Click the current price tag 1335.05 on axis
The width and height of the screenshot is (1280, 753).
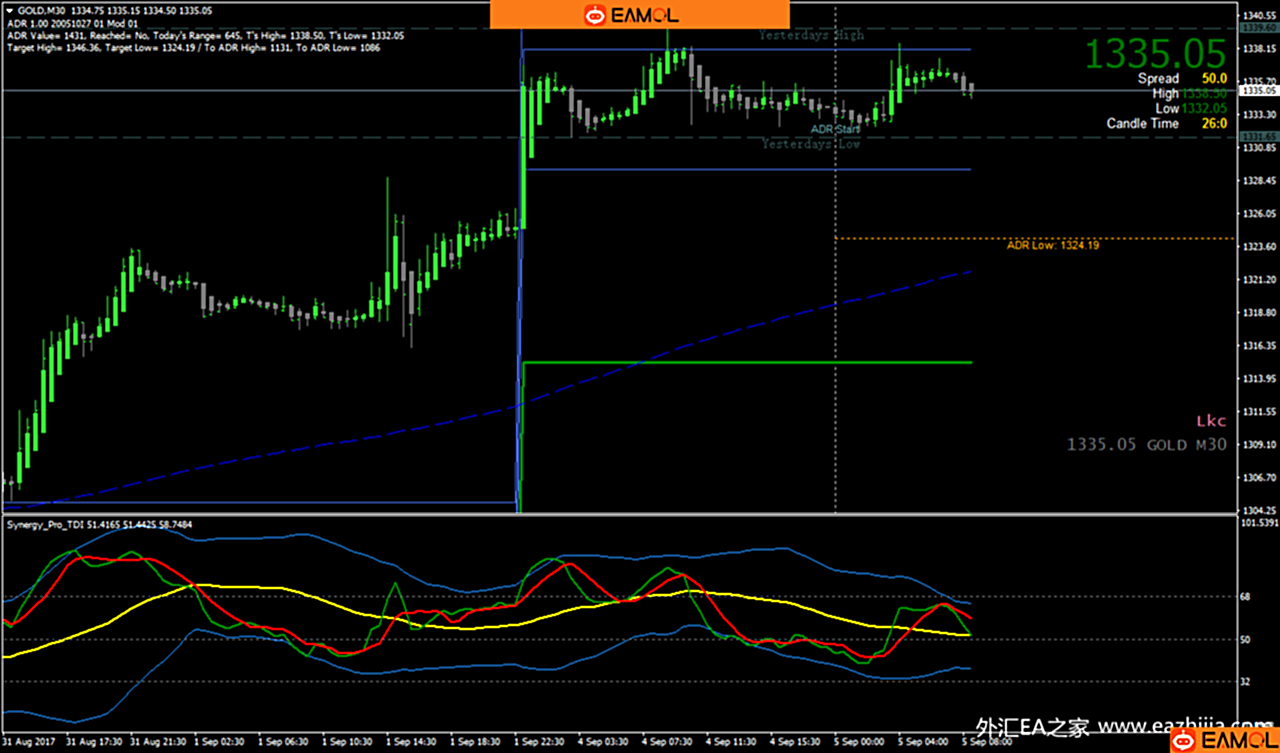[1258, 90]
